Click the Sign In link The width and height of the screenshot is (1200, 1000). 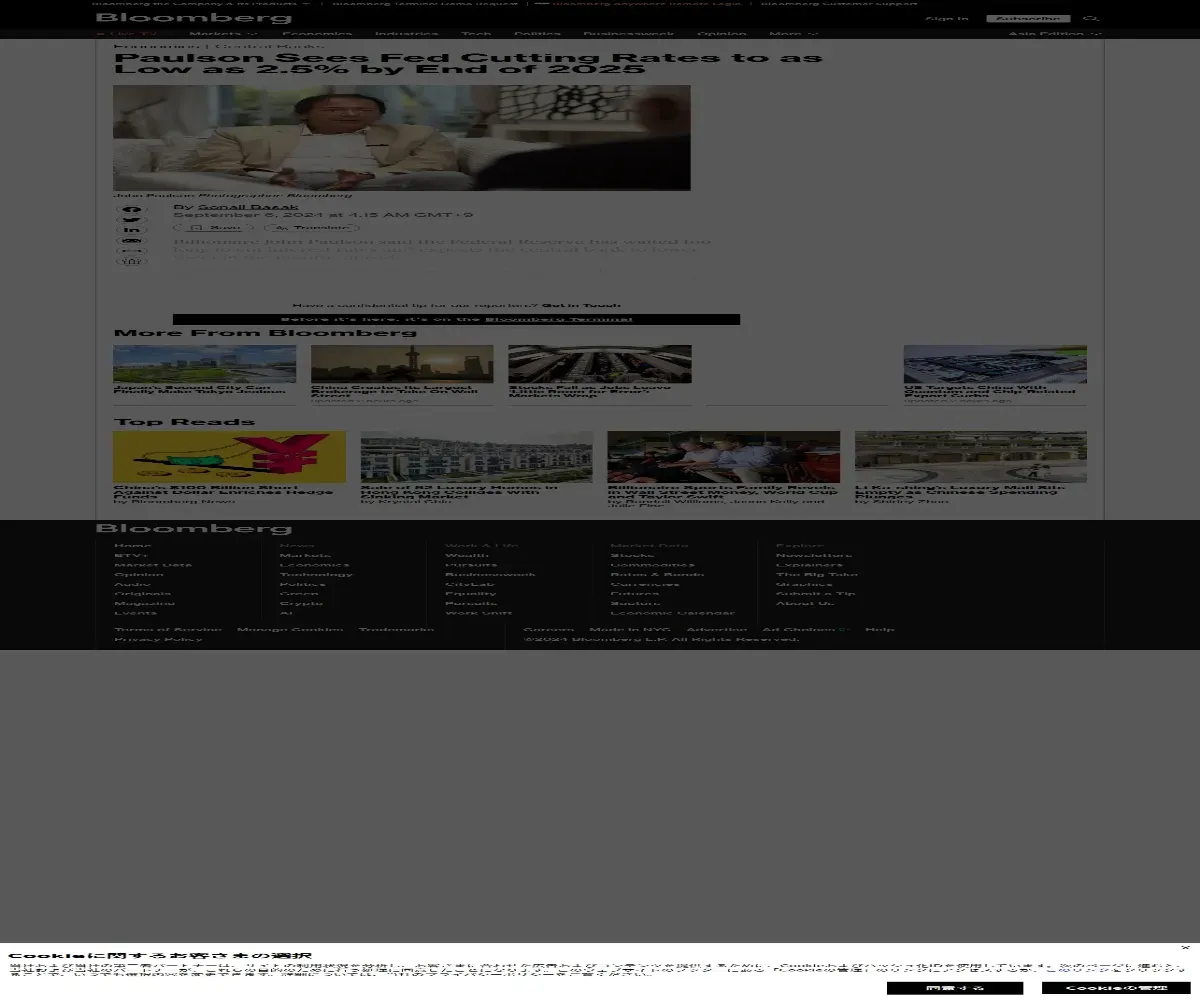click(x=947, y=18)
